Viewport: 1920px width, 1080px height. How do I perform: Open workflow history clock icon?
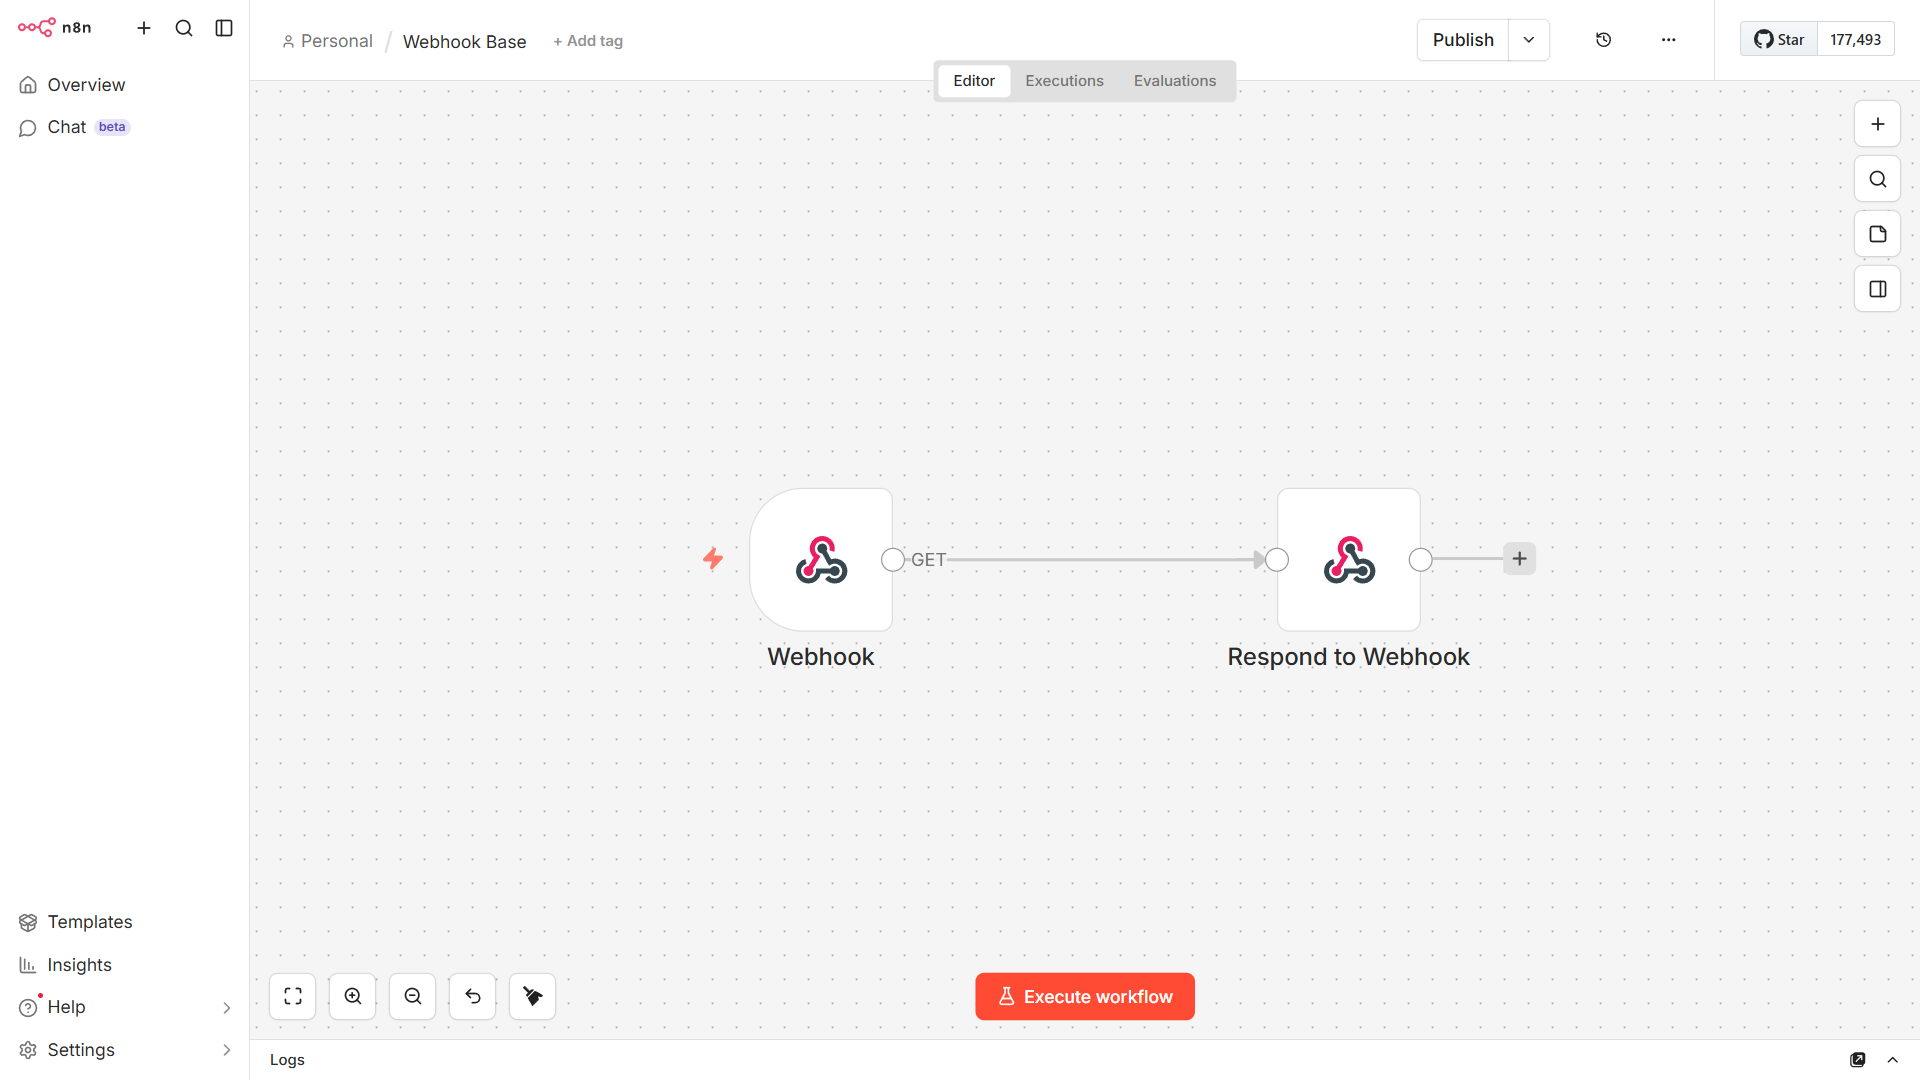pos(1603,40)
